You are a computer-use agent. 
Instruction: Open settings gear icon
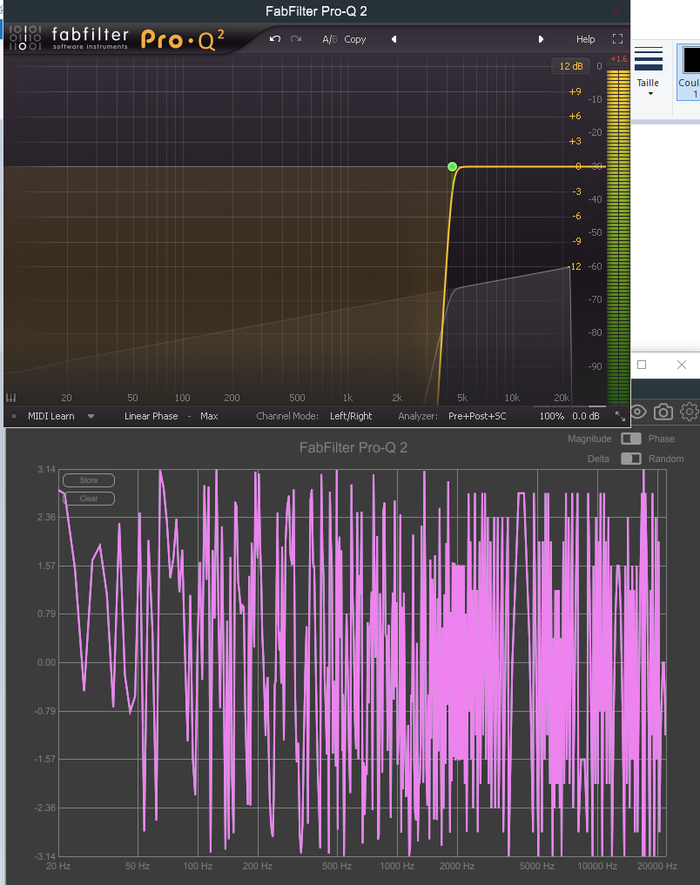pos(689,411)
